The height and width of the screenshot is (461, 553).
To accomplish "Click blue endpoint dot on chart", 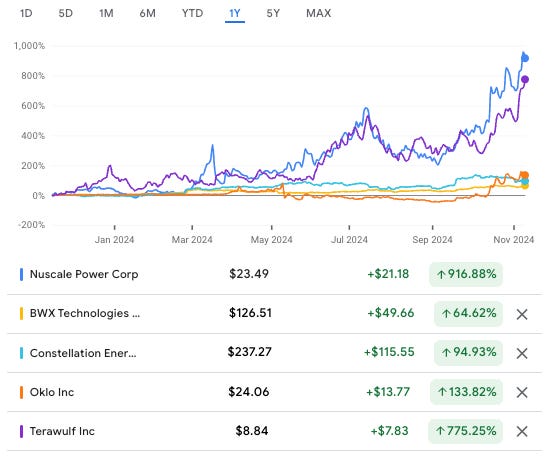I will tap(525, 59).
